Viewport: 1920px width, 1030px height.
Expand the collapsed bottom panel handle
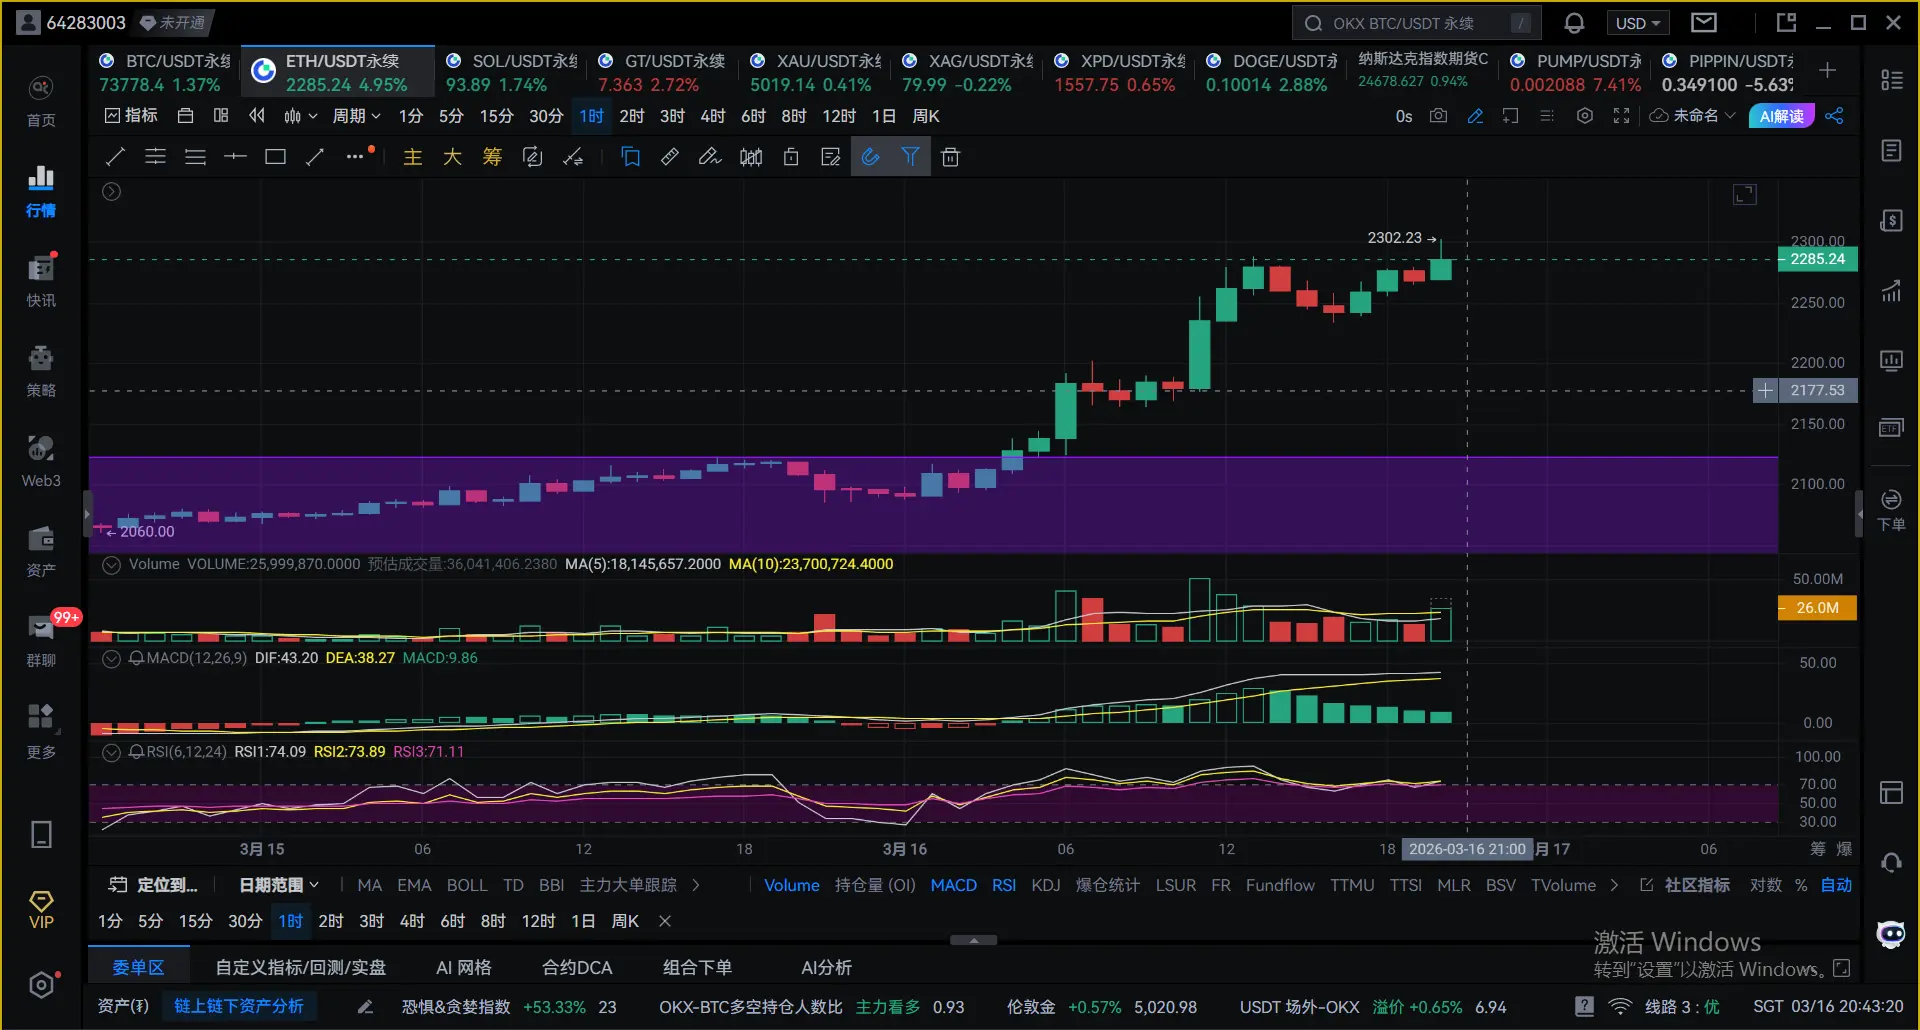[973, 940]
